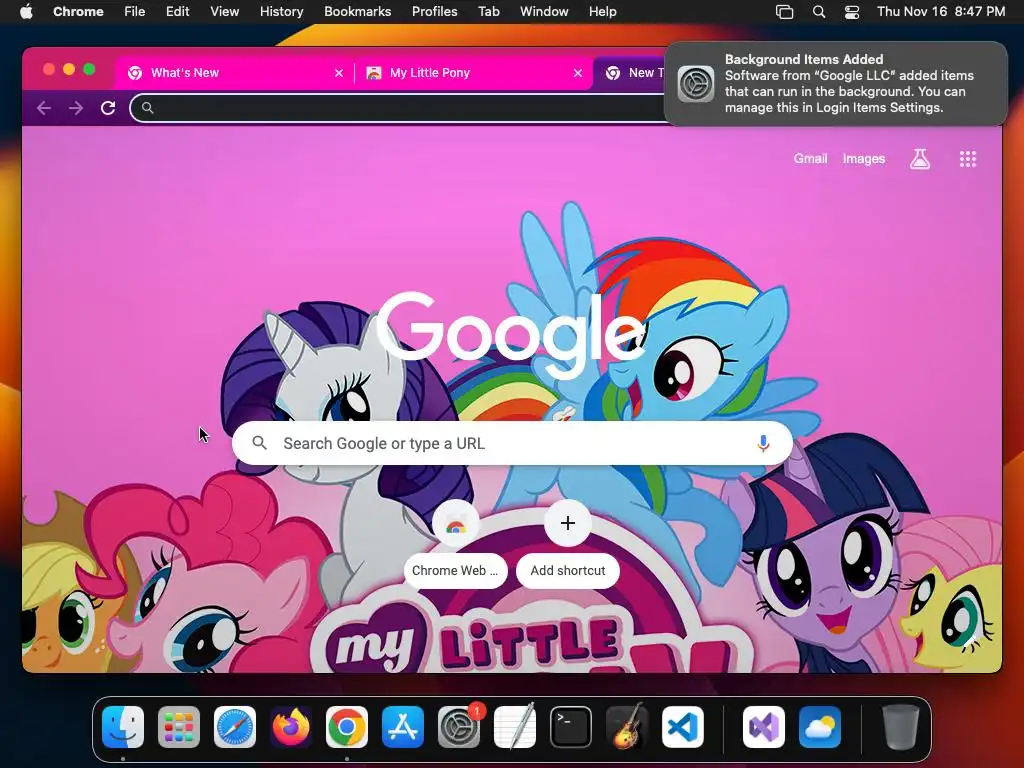Viewport: 1024px width, 768px height.
Task: Open the Images link
Action: click(x=863, y=159)
